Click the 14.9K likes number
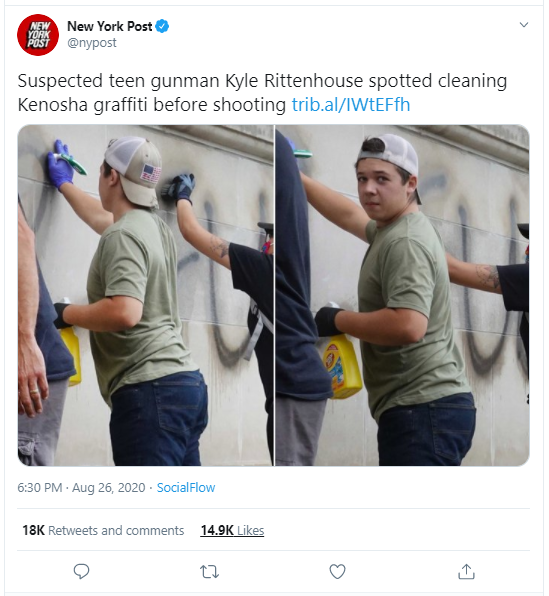 click(x=217, y=530)
